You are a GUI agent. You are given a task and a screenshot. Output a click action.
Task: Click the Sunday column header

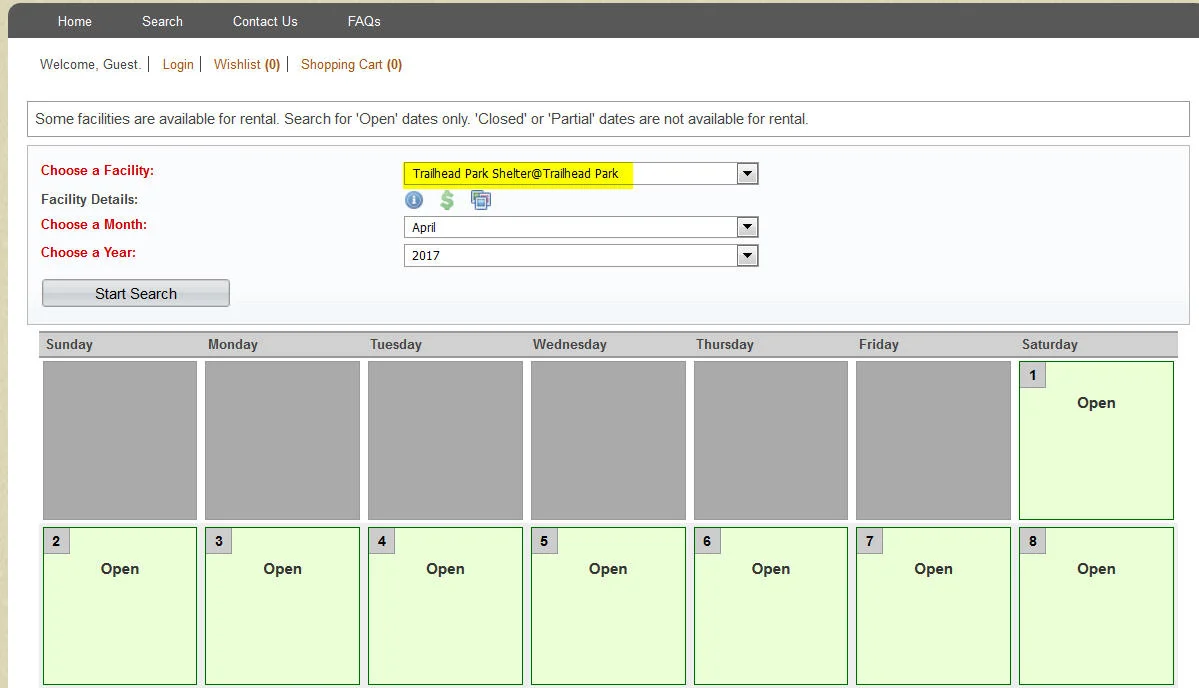pyautogui.click(x=70, y=345)
